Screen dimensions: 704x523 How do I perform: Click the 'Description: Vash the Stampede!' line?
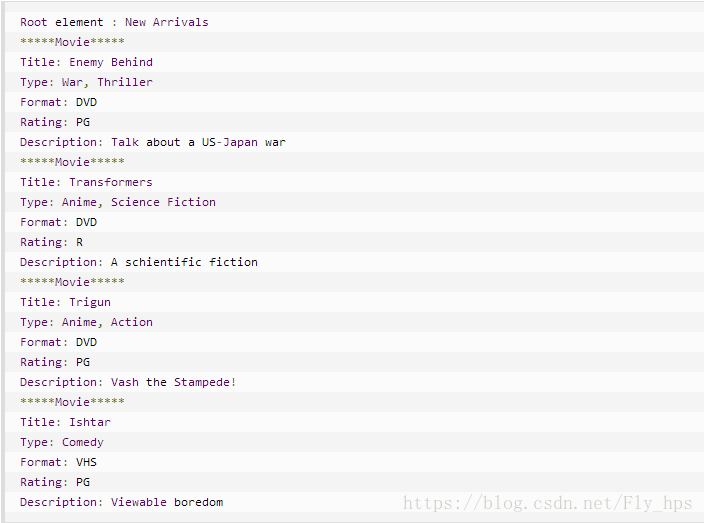point(128,382)
